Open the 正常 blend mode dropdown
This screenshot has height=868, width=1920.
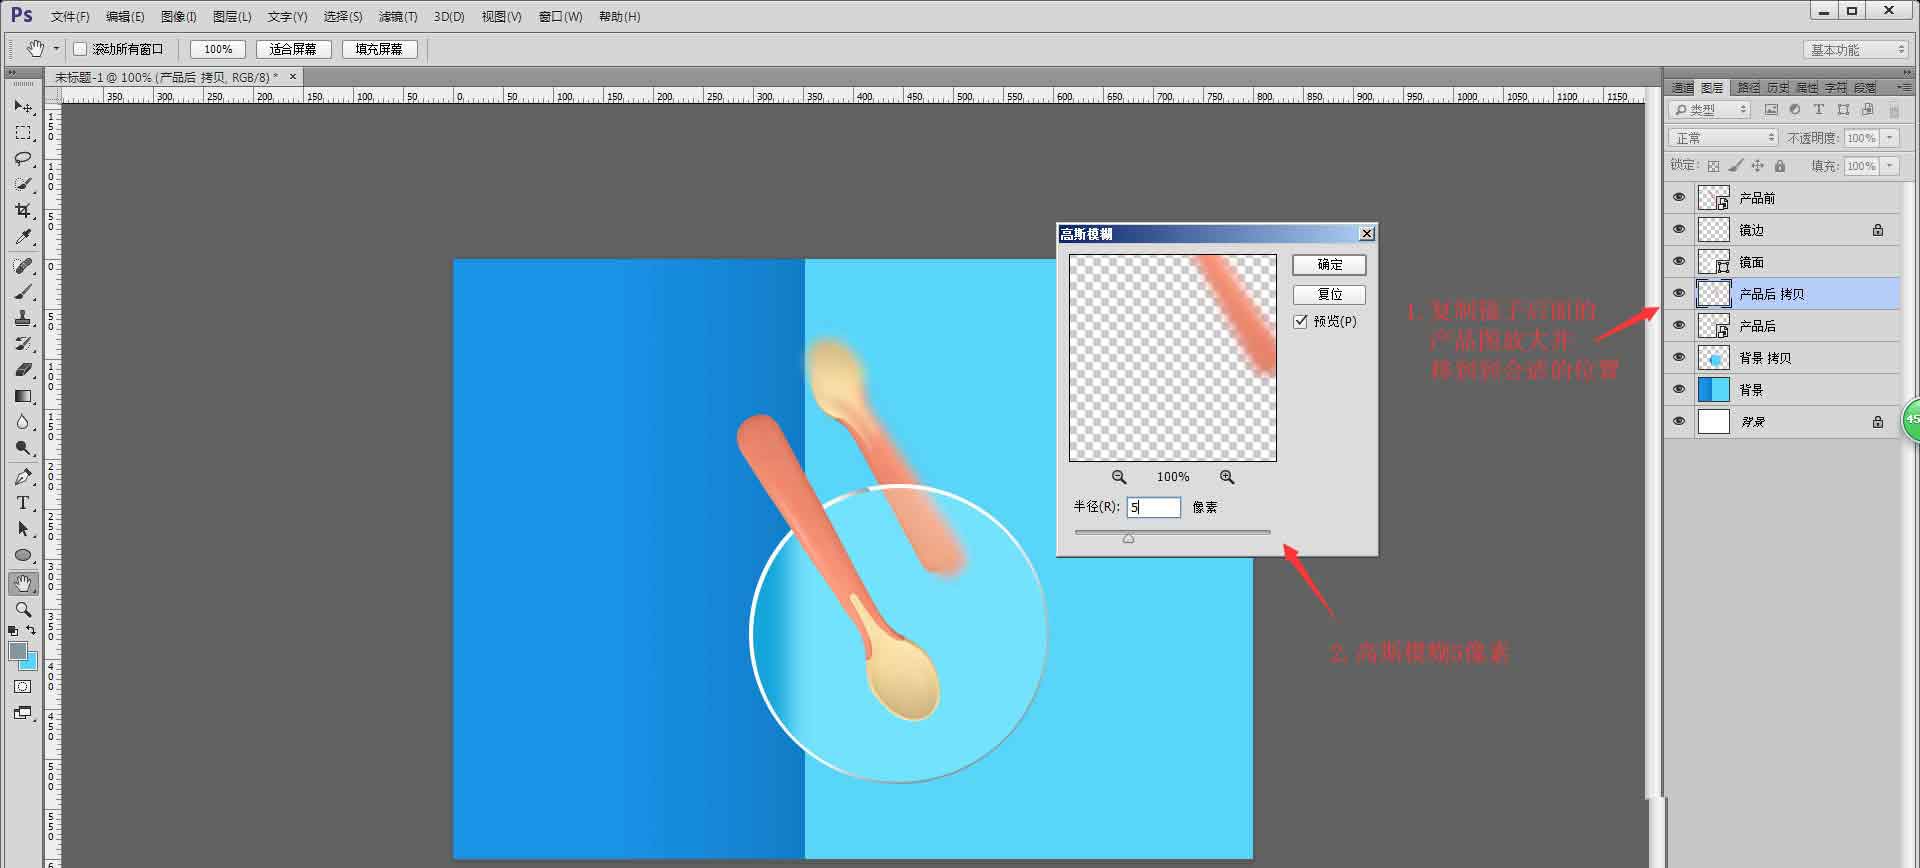pos(1723,138)
